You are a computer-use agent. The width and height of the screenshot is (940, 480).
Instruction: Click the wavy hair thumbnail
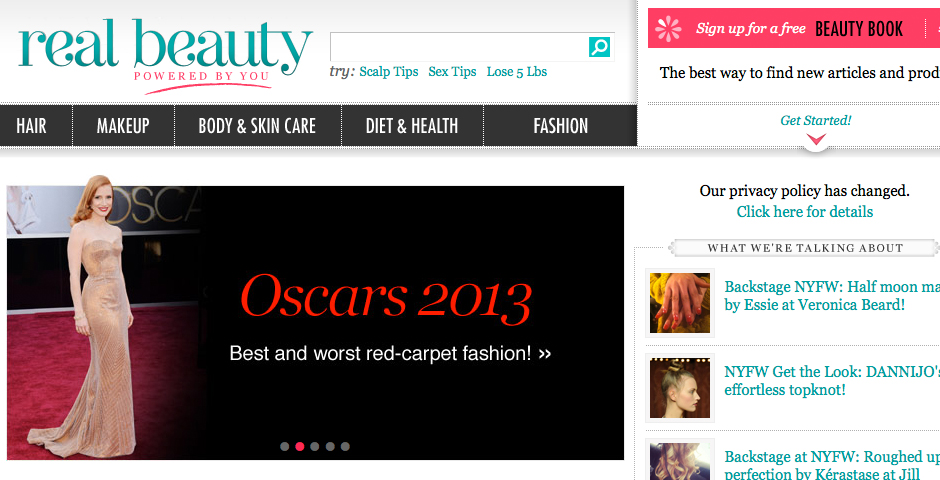(680, 460)
